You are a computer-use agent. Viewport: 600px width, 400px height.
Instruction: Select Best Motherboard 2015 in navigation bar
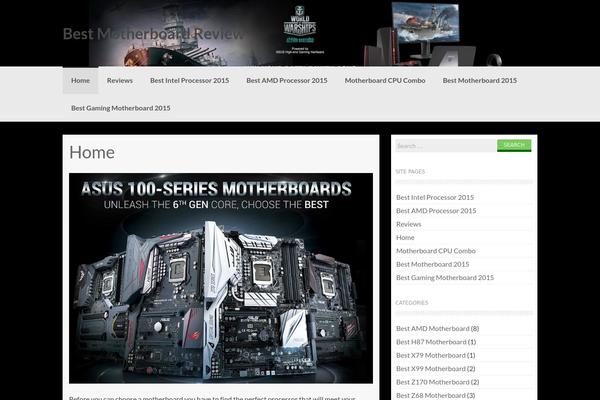[479, 80]
